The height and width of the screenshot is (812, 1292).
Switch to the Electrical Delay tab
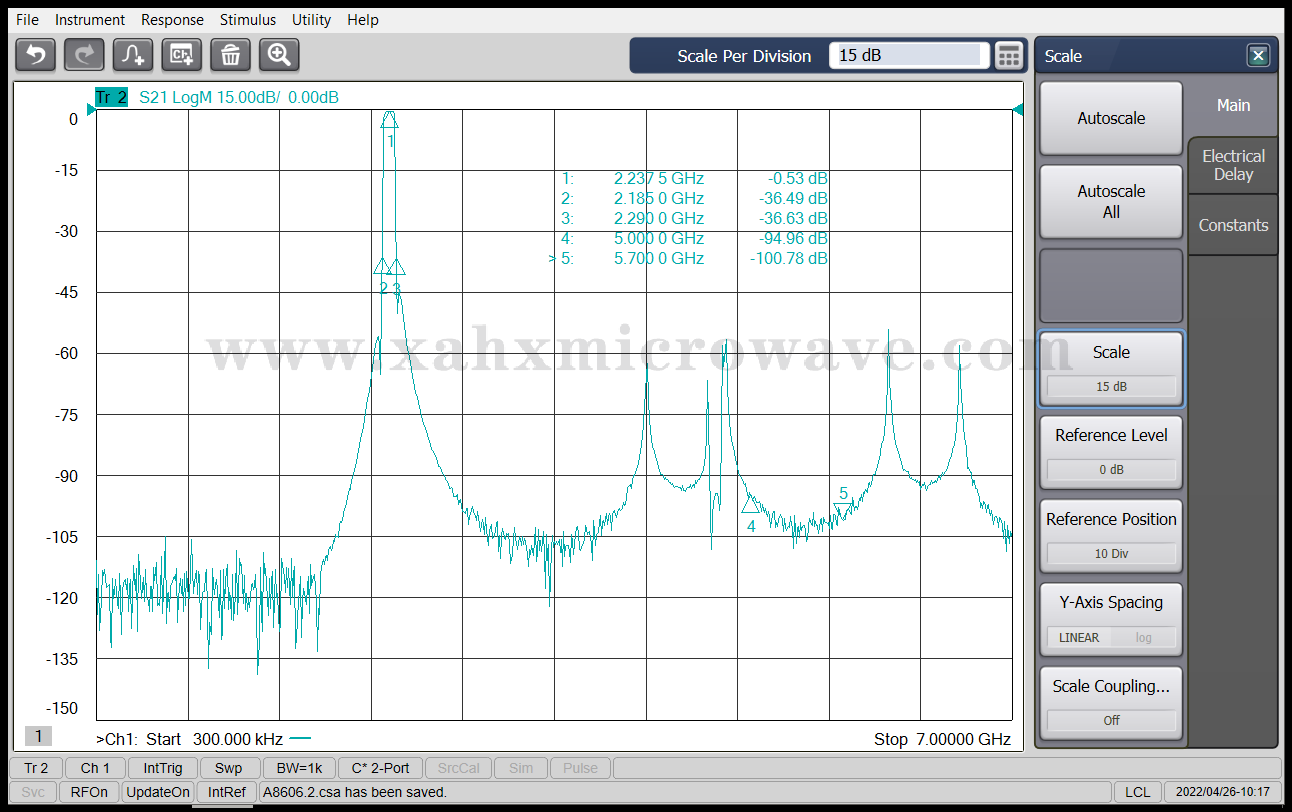point(1233,165)
